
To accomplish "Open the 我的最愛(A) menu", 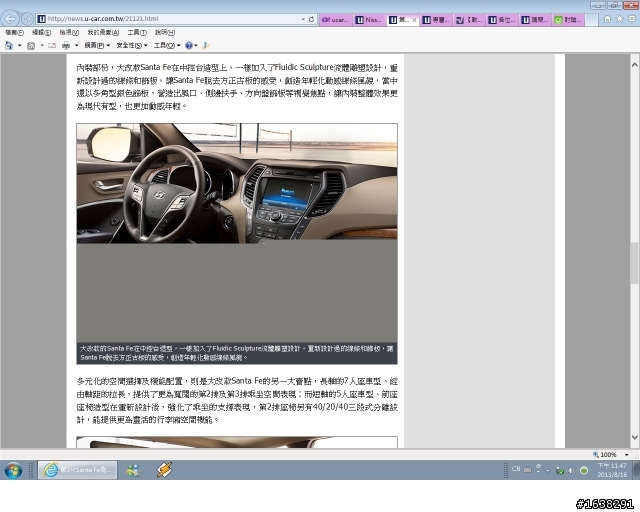I will (x=103, y=32).
